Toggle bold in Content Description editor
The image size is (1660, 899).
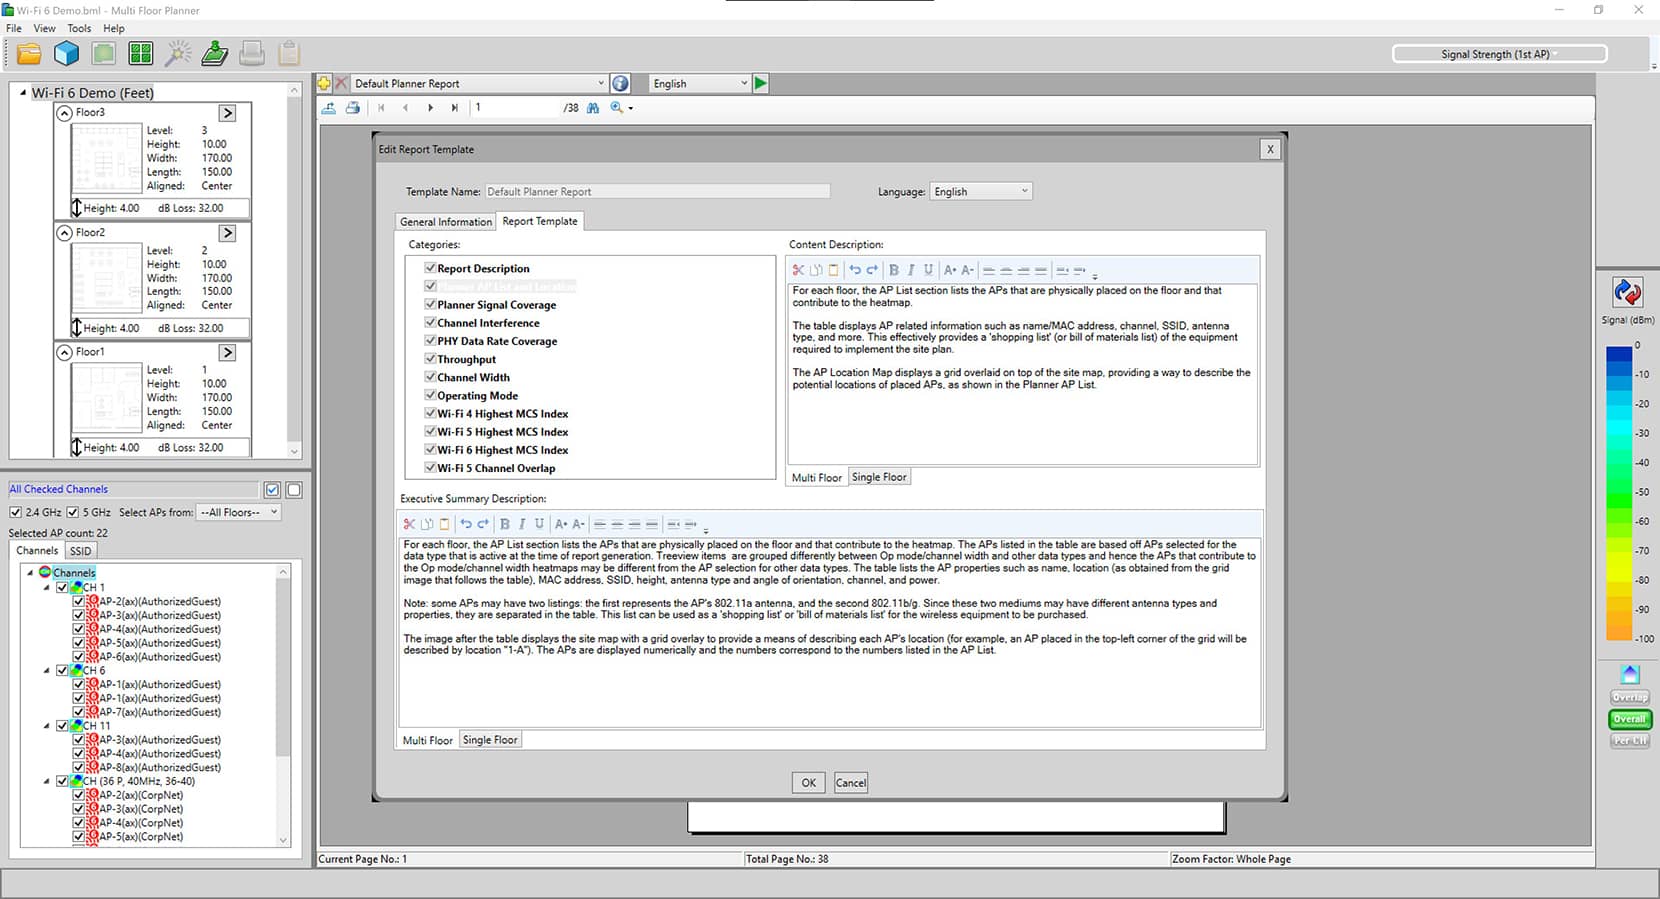894,270
